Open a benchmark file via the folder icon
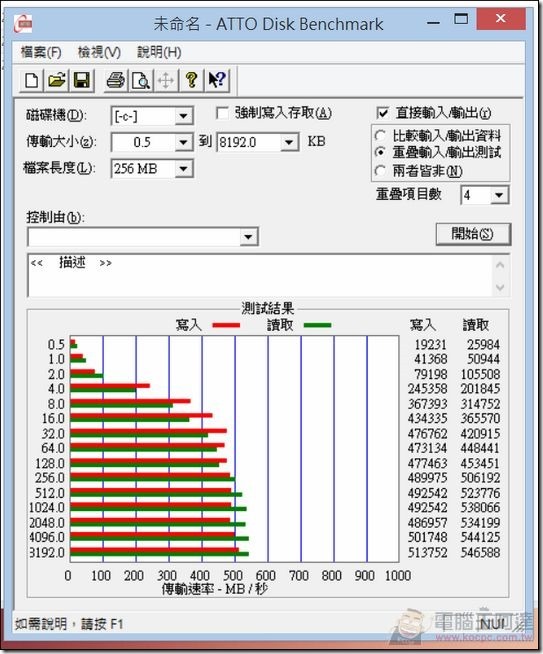543x654 pixels. pos(56,80)
